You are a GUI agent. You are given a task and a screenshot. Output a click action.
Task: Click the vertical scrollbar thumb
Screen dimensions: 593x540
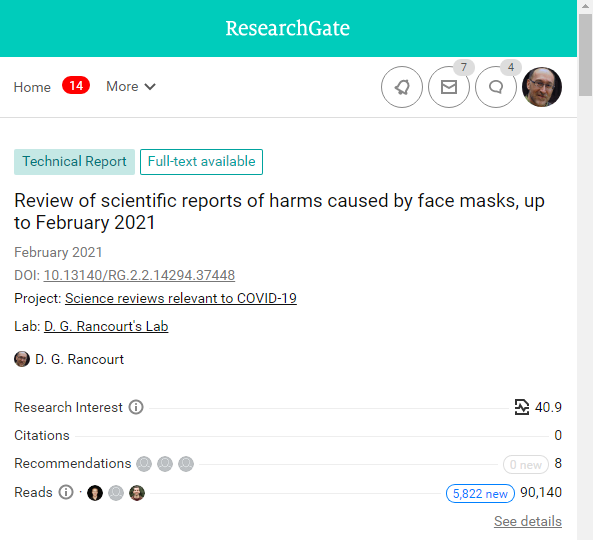[585, 55]
